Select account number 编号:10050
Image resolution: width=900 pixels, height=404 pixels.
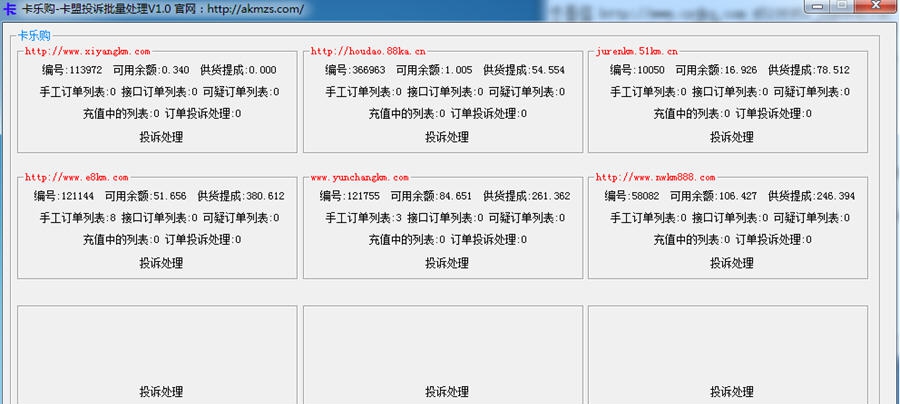(637, 70)
